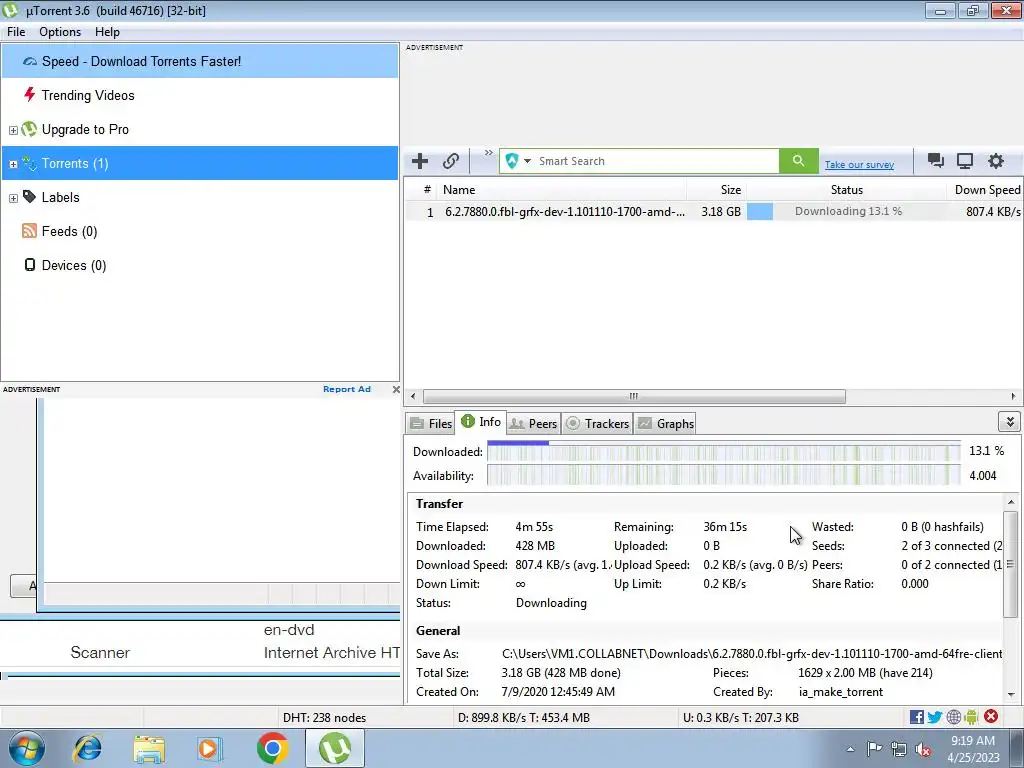Select Labels in the sidebar
This screenshot has width=1024, height=768.
tap(60, 197)
